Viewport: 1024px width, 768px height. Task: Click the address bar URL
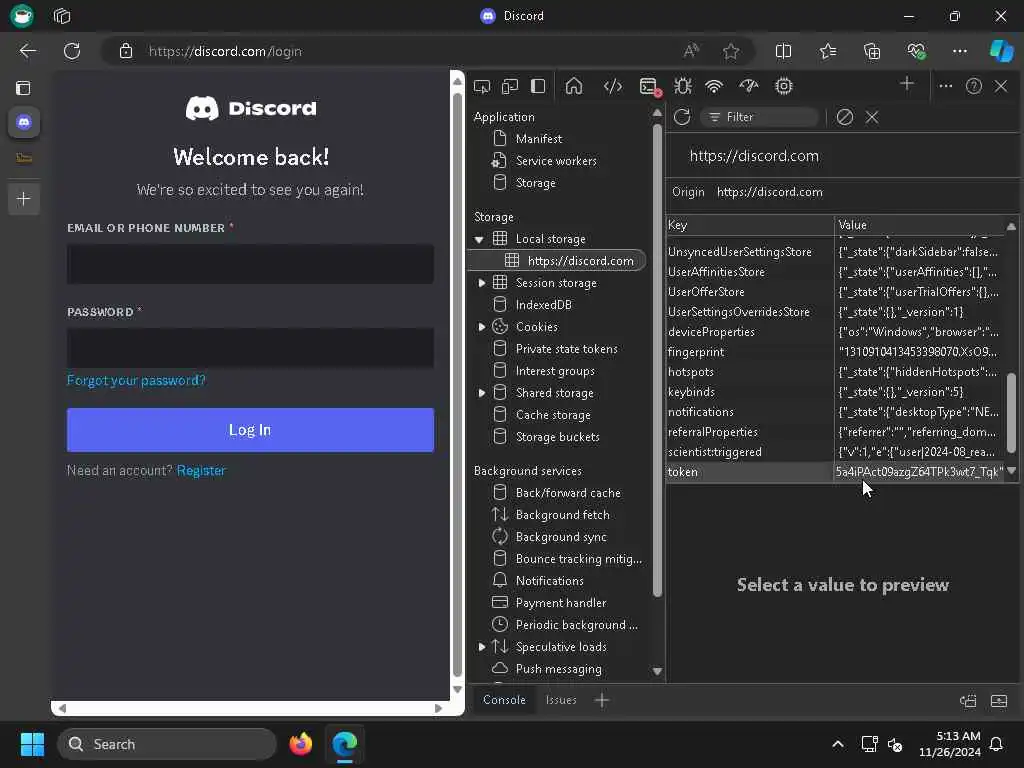pos(225,51)
